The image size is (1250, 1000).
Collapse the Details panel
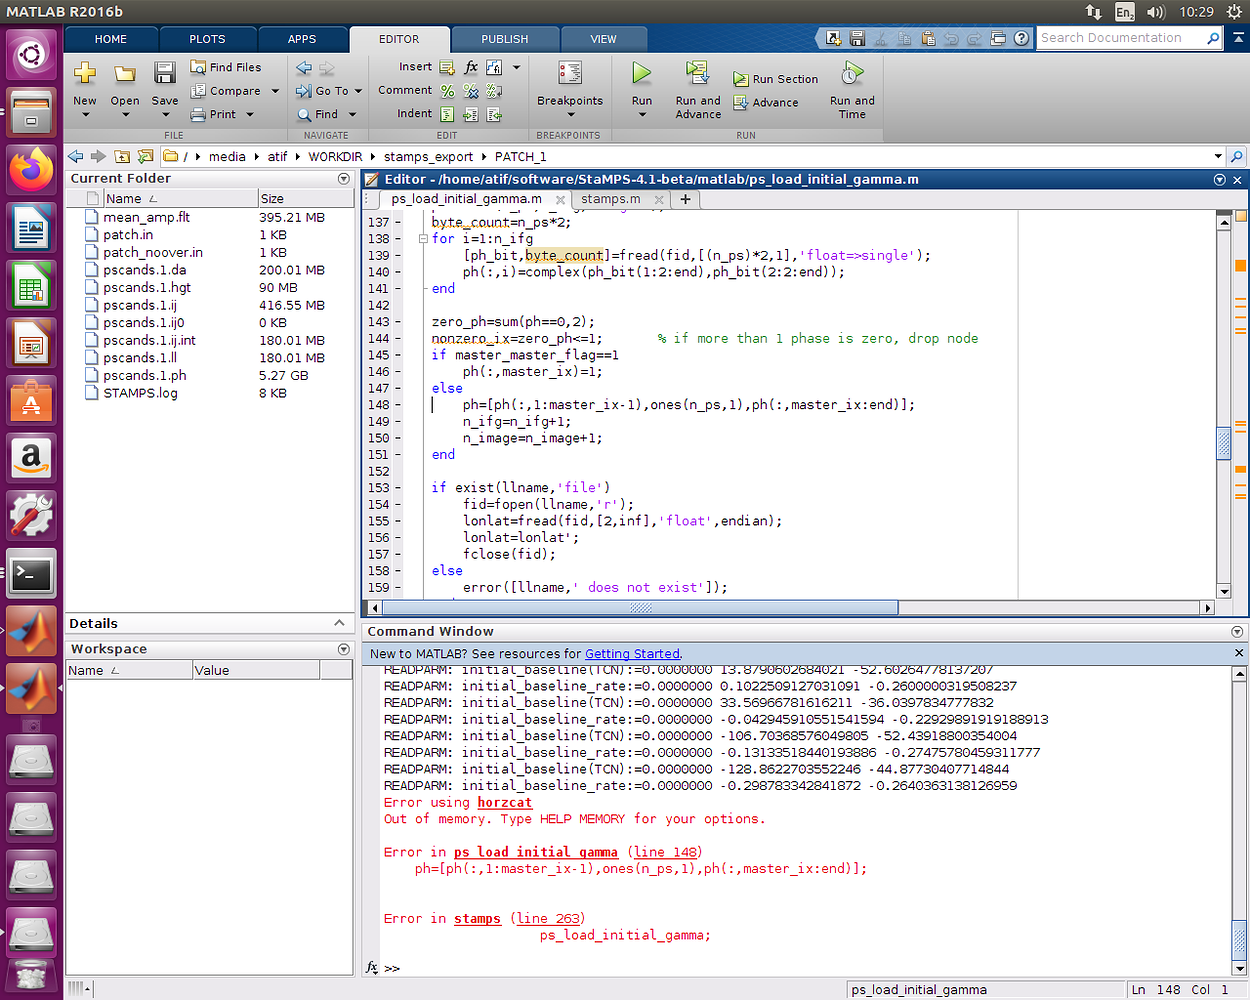point(339,623)
